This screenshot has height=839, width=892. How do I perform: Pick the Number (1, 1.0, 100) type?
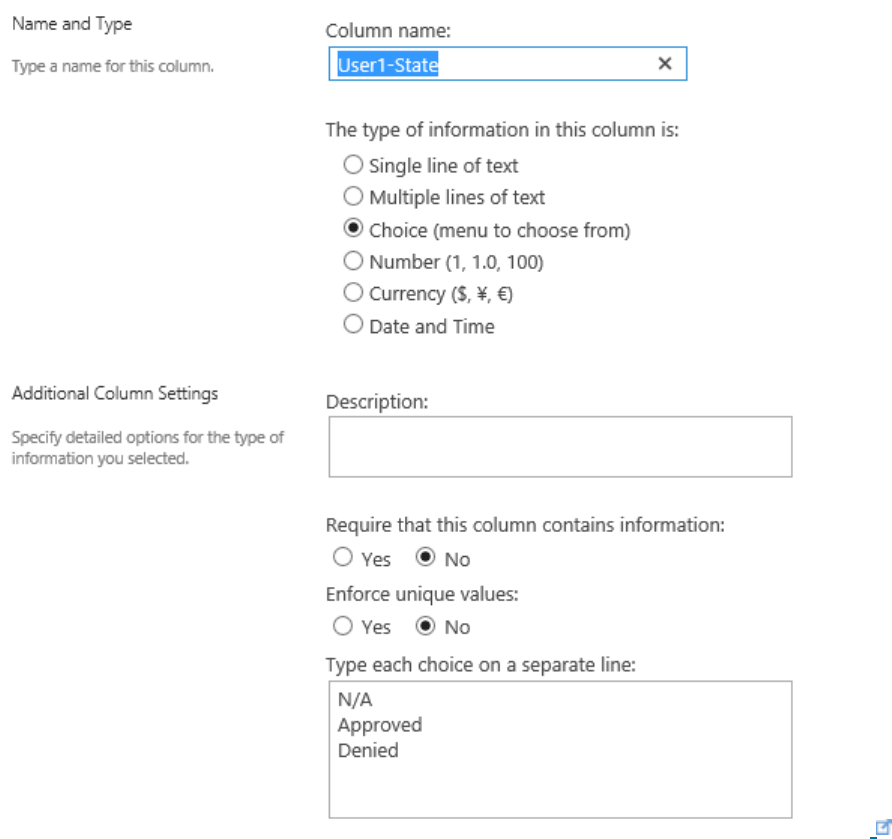coord(351,261)
